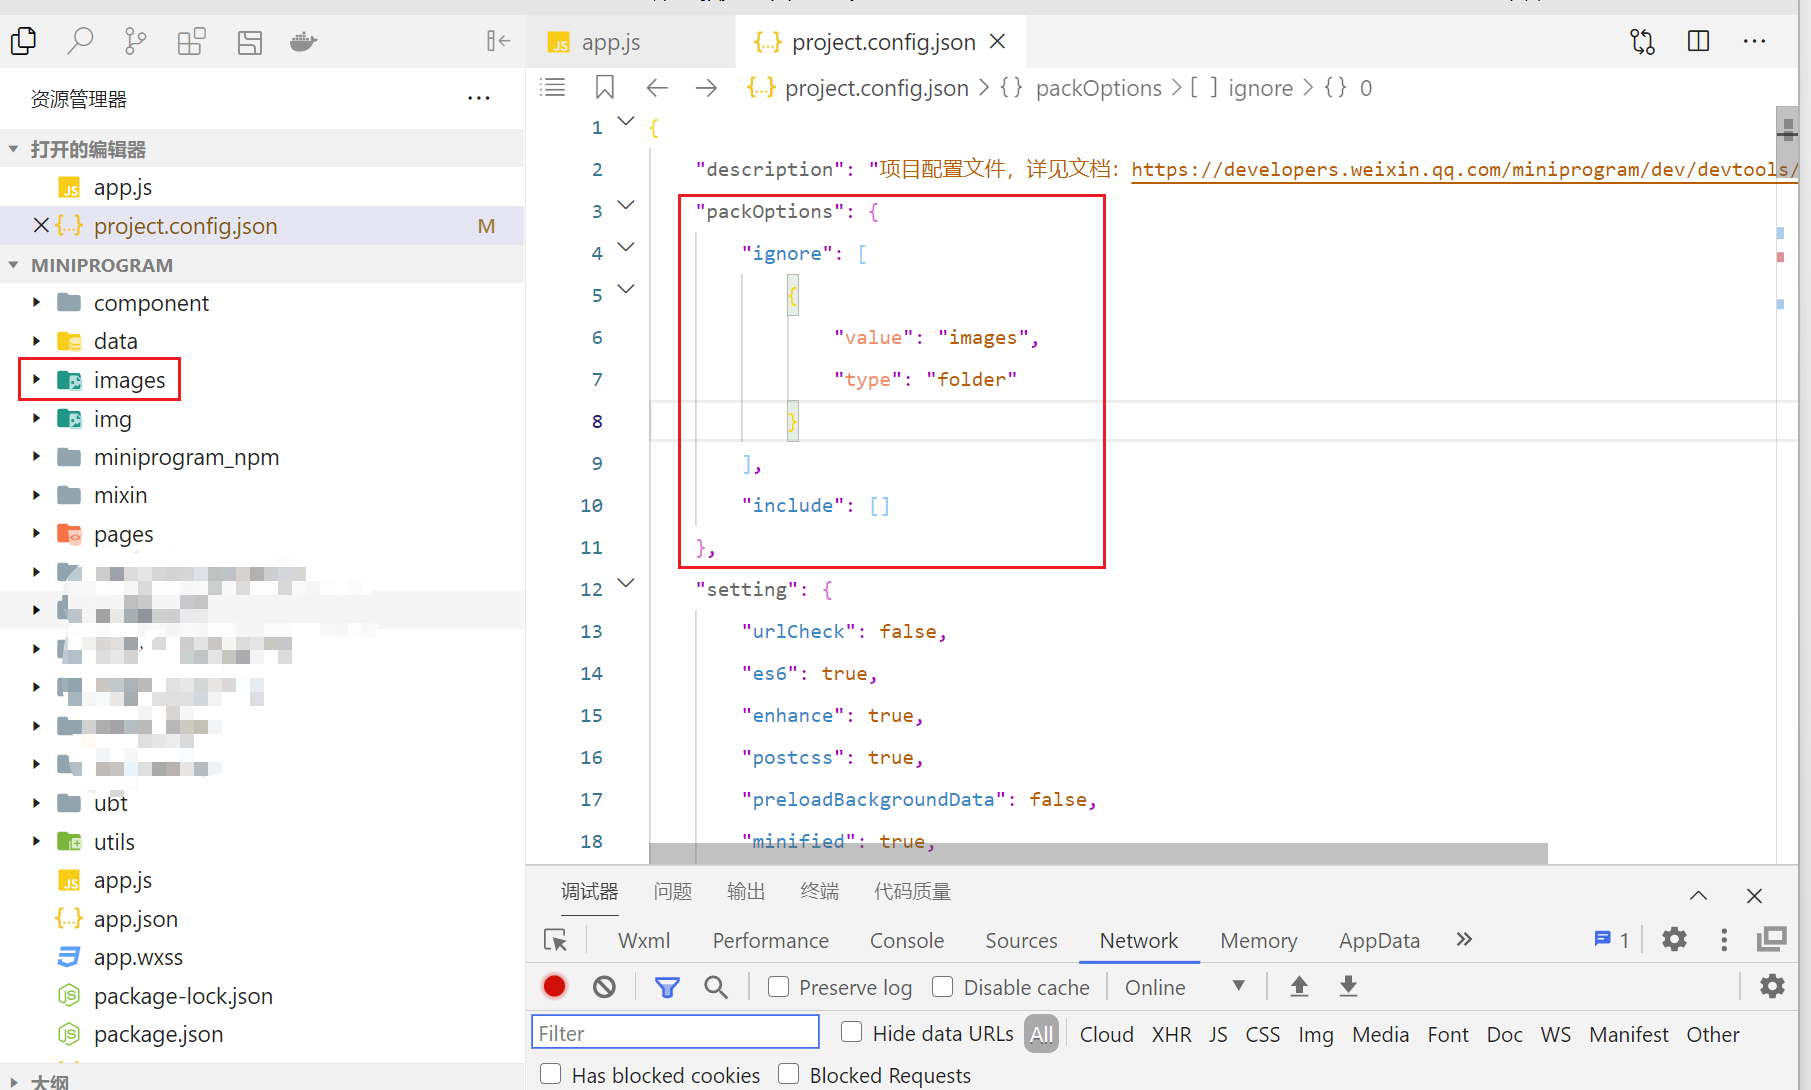Screen dimensions: 1811x1090
Task: Switch to the Wxml tab
Action: click(x=644, y=940)
